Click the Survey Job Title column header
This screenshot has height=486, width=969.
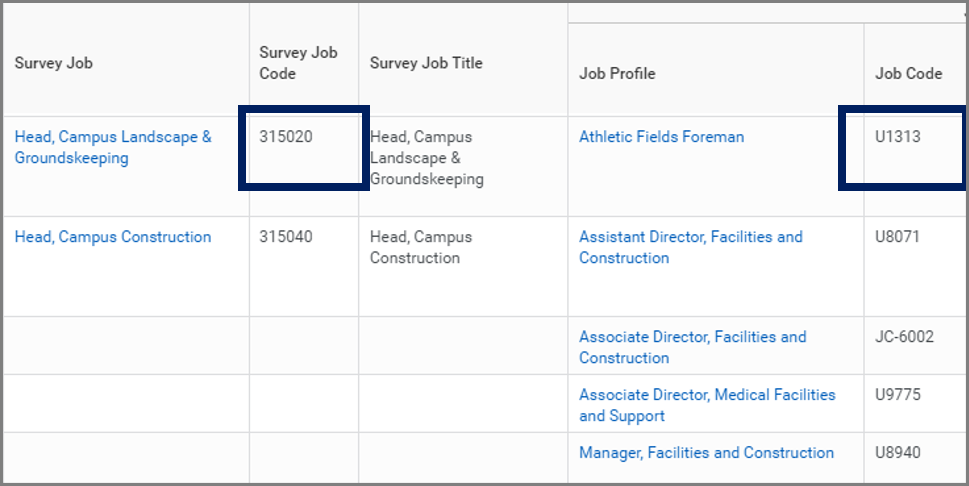click(x=426, y=63)
